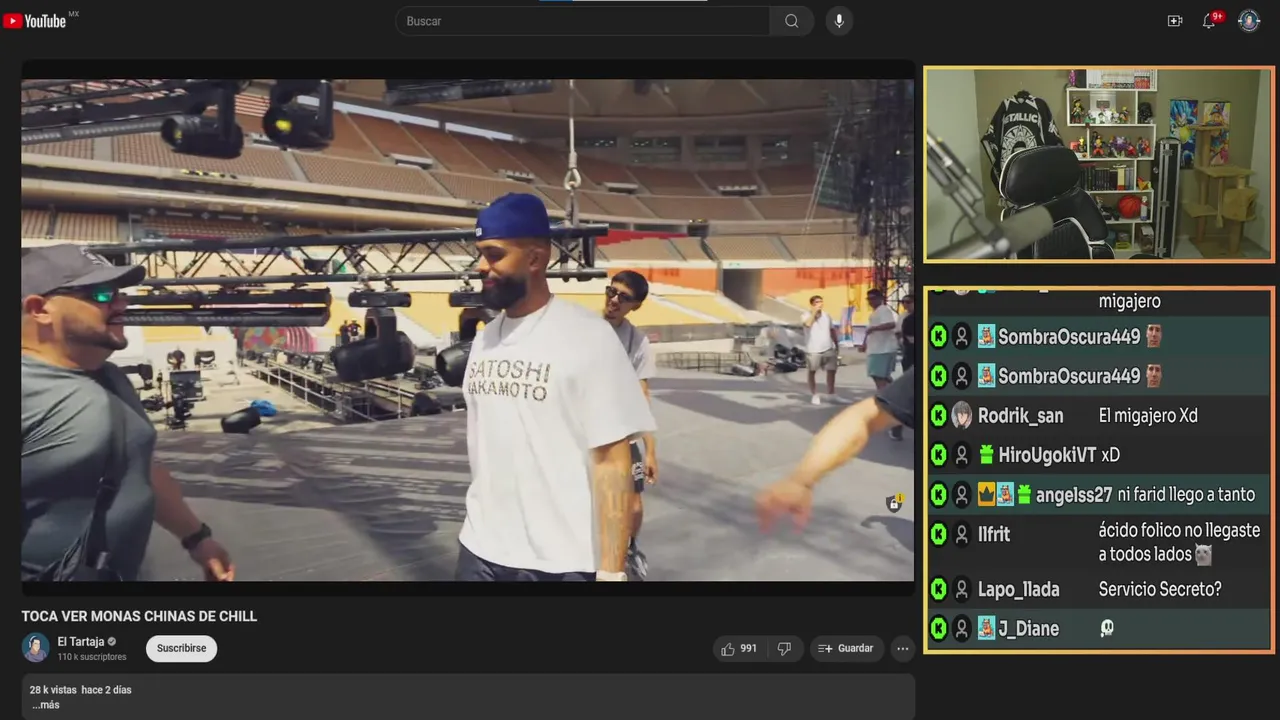The width and height of the screenshot is (1280, 720).
Task: Open El Tartaja channel avatar
Action: [36, 648]
